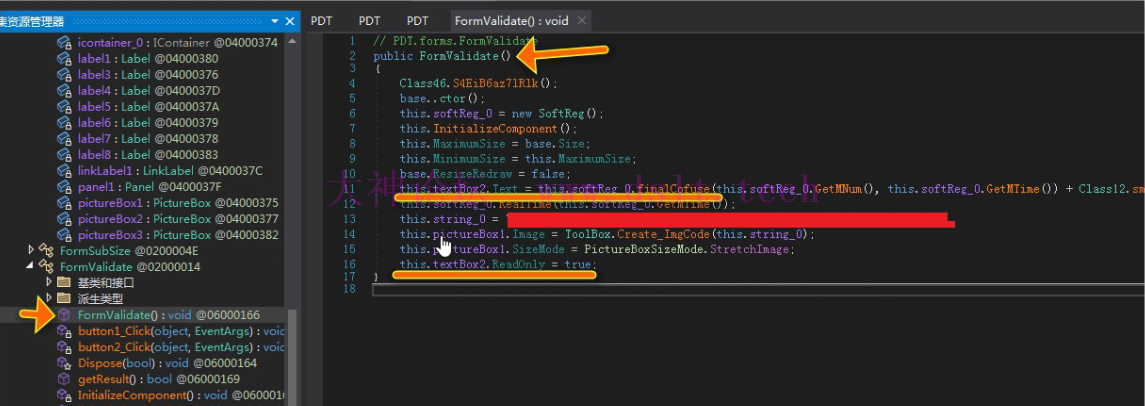This screenshot has height=406, width=1145.
Task: Open the assembly explorer panel dropdown arrow
Action: tap(275, 21)
